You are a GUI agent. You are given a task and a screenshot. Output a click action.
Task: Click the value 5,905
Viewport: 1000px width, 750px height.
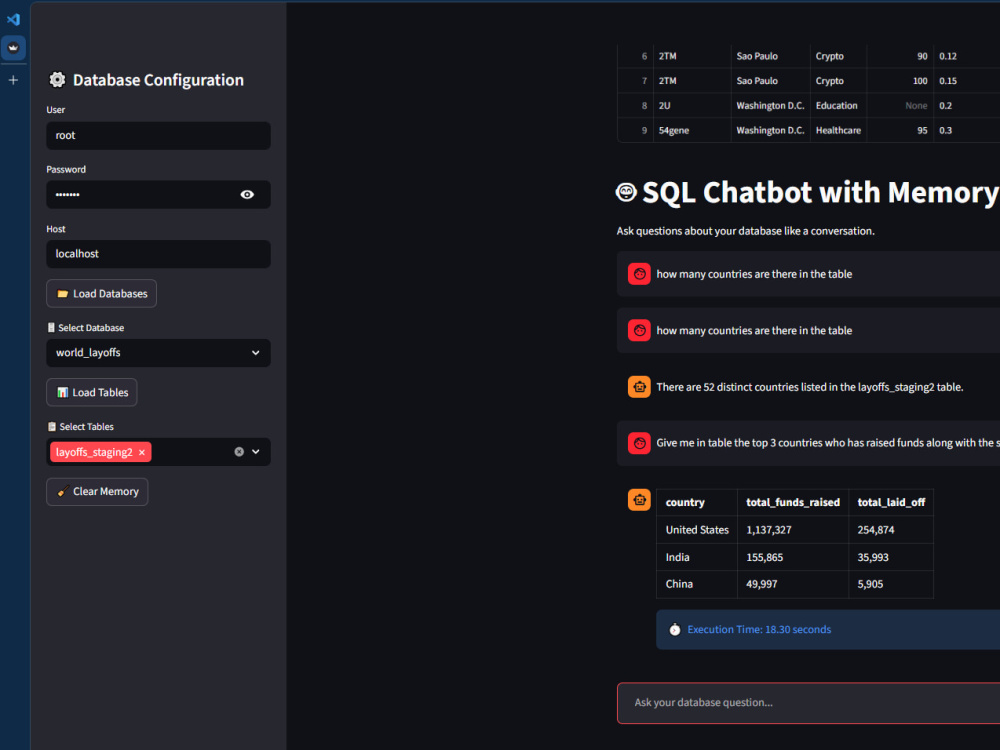pyautogui.click(x=870, y=584)
